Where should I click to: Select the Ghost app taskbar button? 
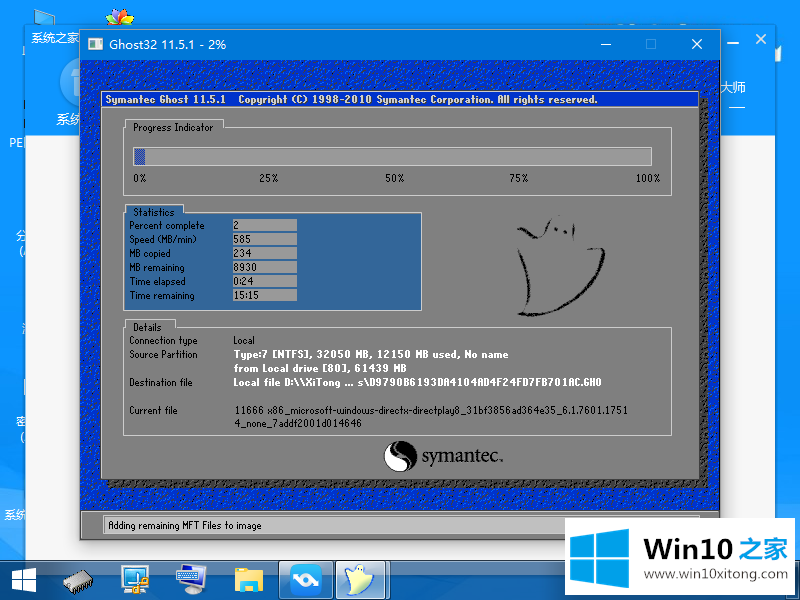tap(360, 580)
